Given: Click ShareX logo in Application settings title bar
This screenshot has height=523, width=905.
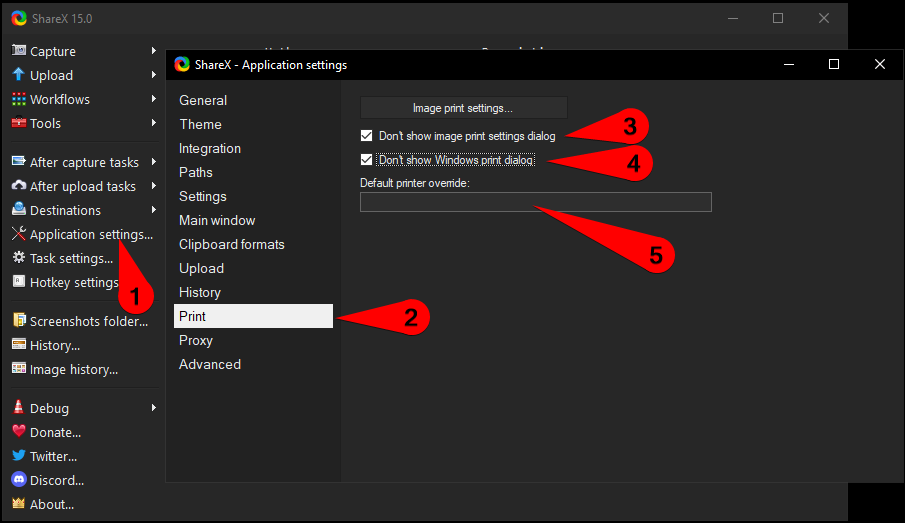Looking at the screenshot, I should click(x=182, y=64).
